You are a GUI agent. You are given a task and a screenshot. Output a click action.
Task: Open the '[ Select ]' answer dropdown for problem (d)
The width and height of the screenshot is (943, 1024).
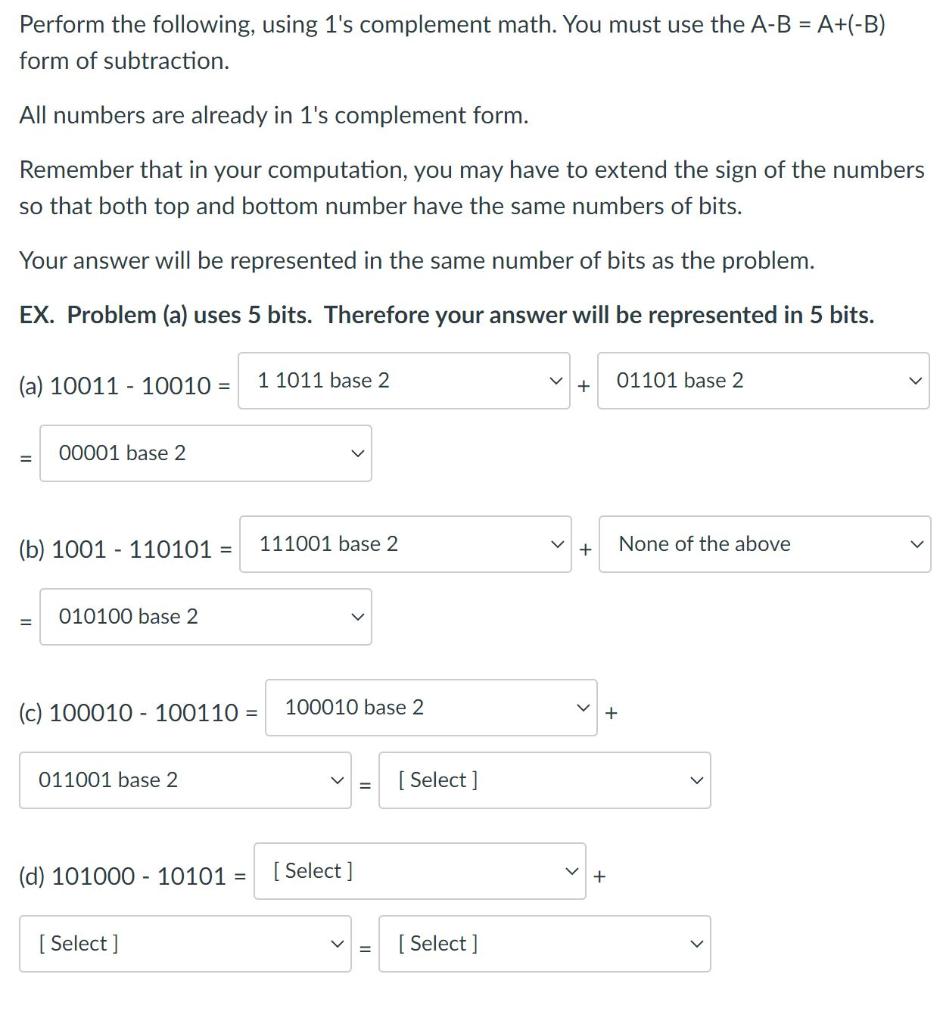point(543,942)
